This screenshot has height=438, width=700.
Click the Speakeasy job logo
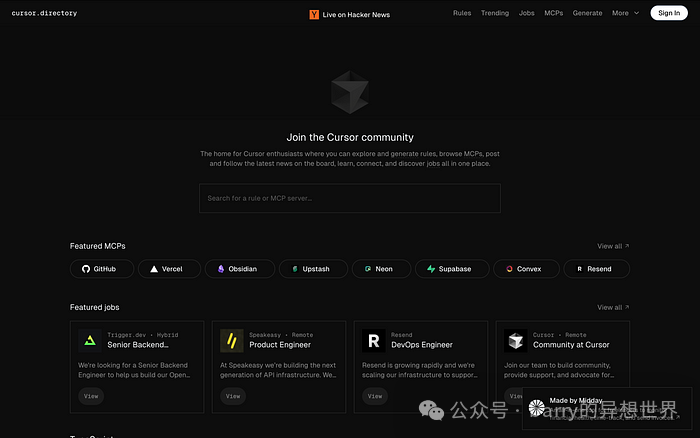232,341
